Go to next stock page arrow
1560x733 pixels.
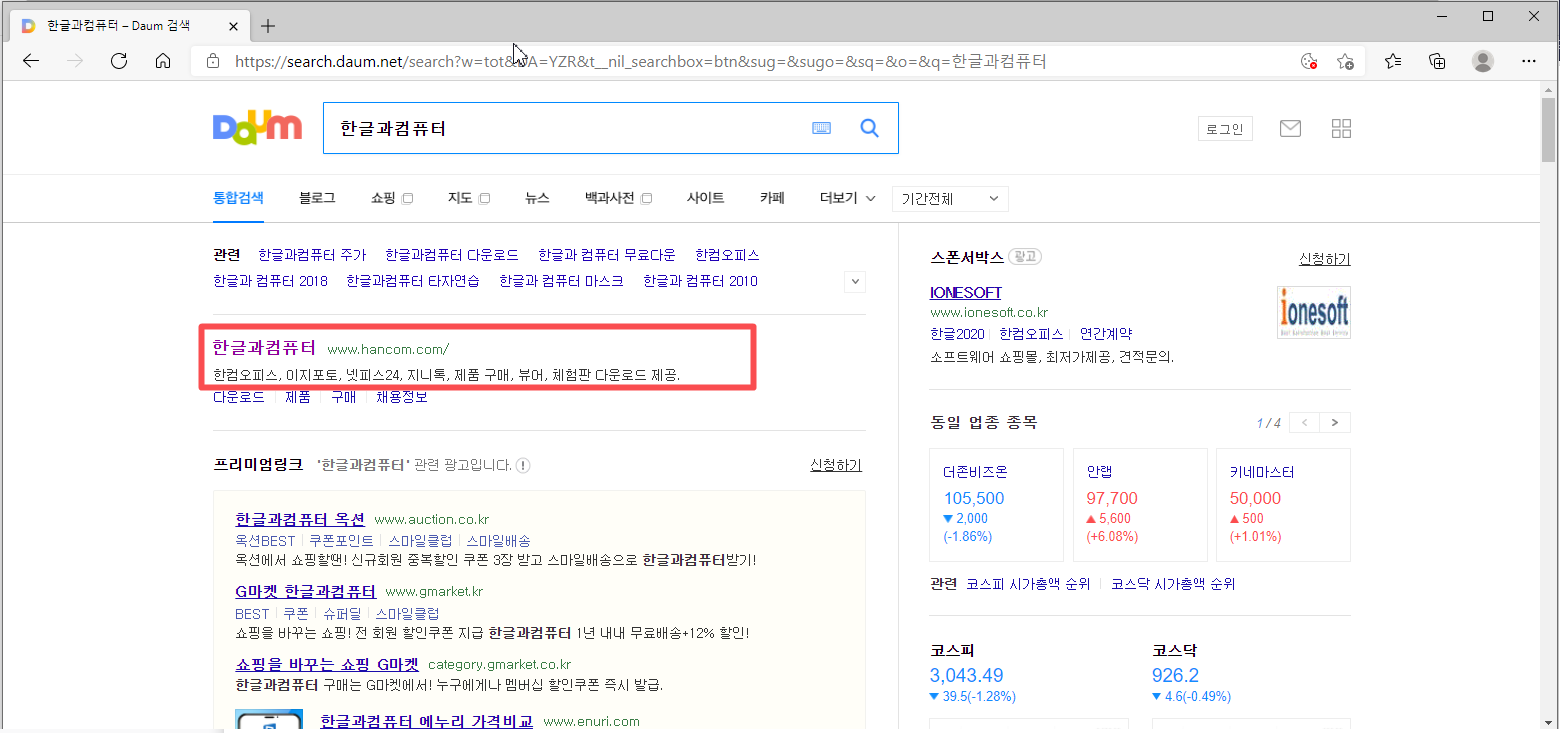(1335, 422)
